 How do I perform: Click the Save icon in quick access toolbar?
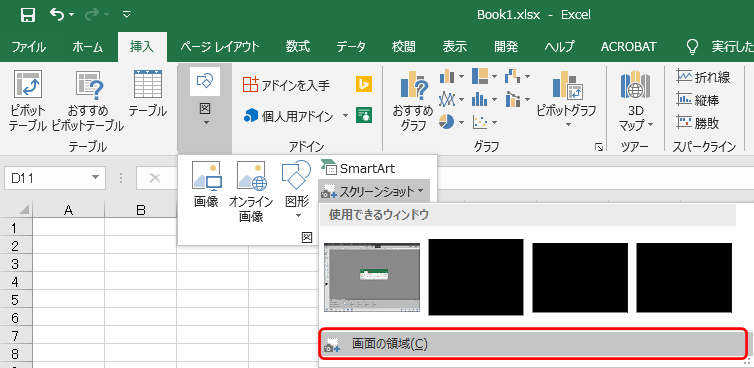28,15
